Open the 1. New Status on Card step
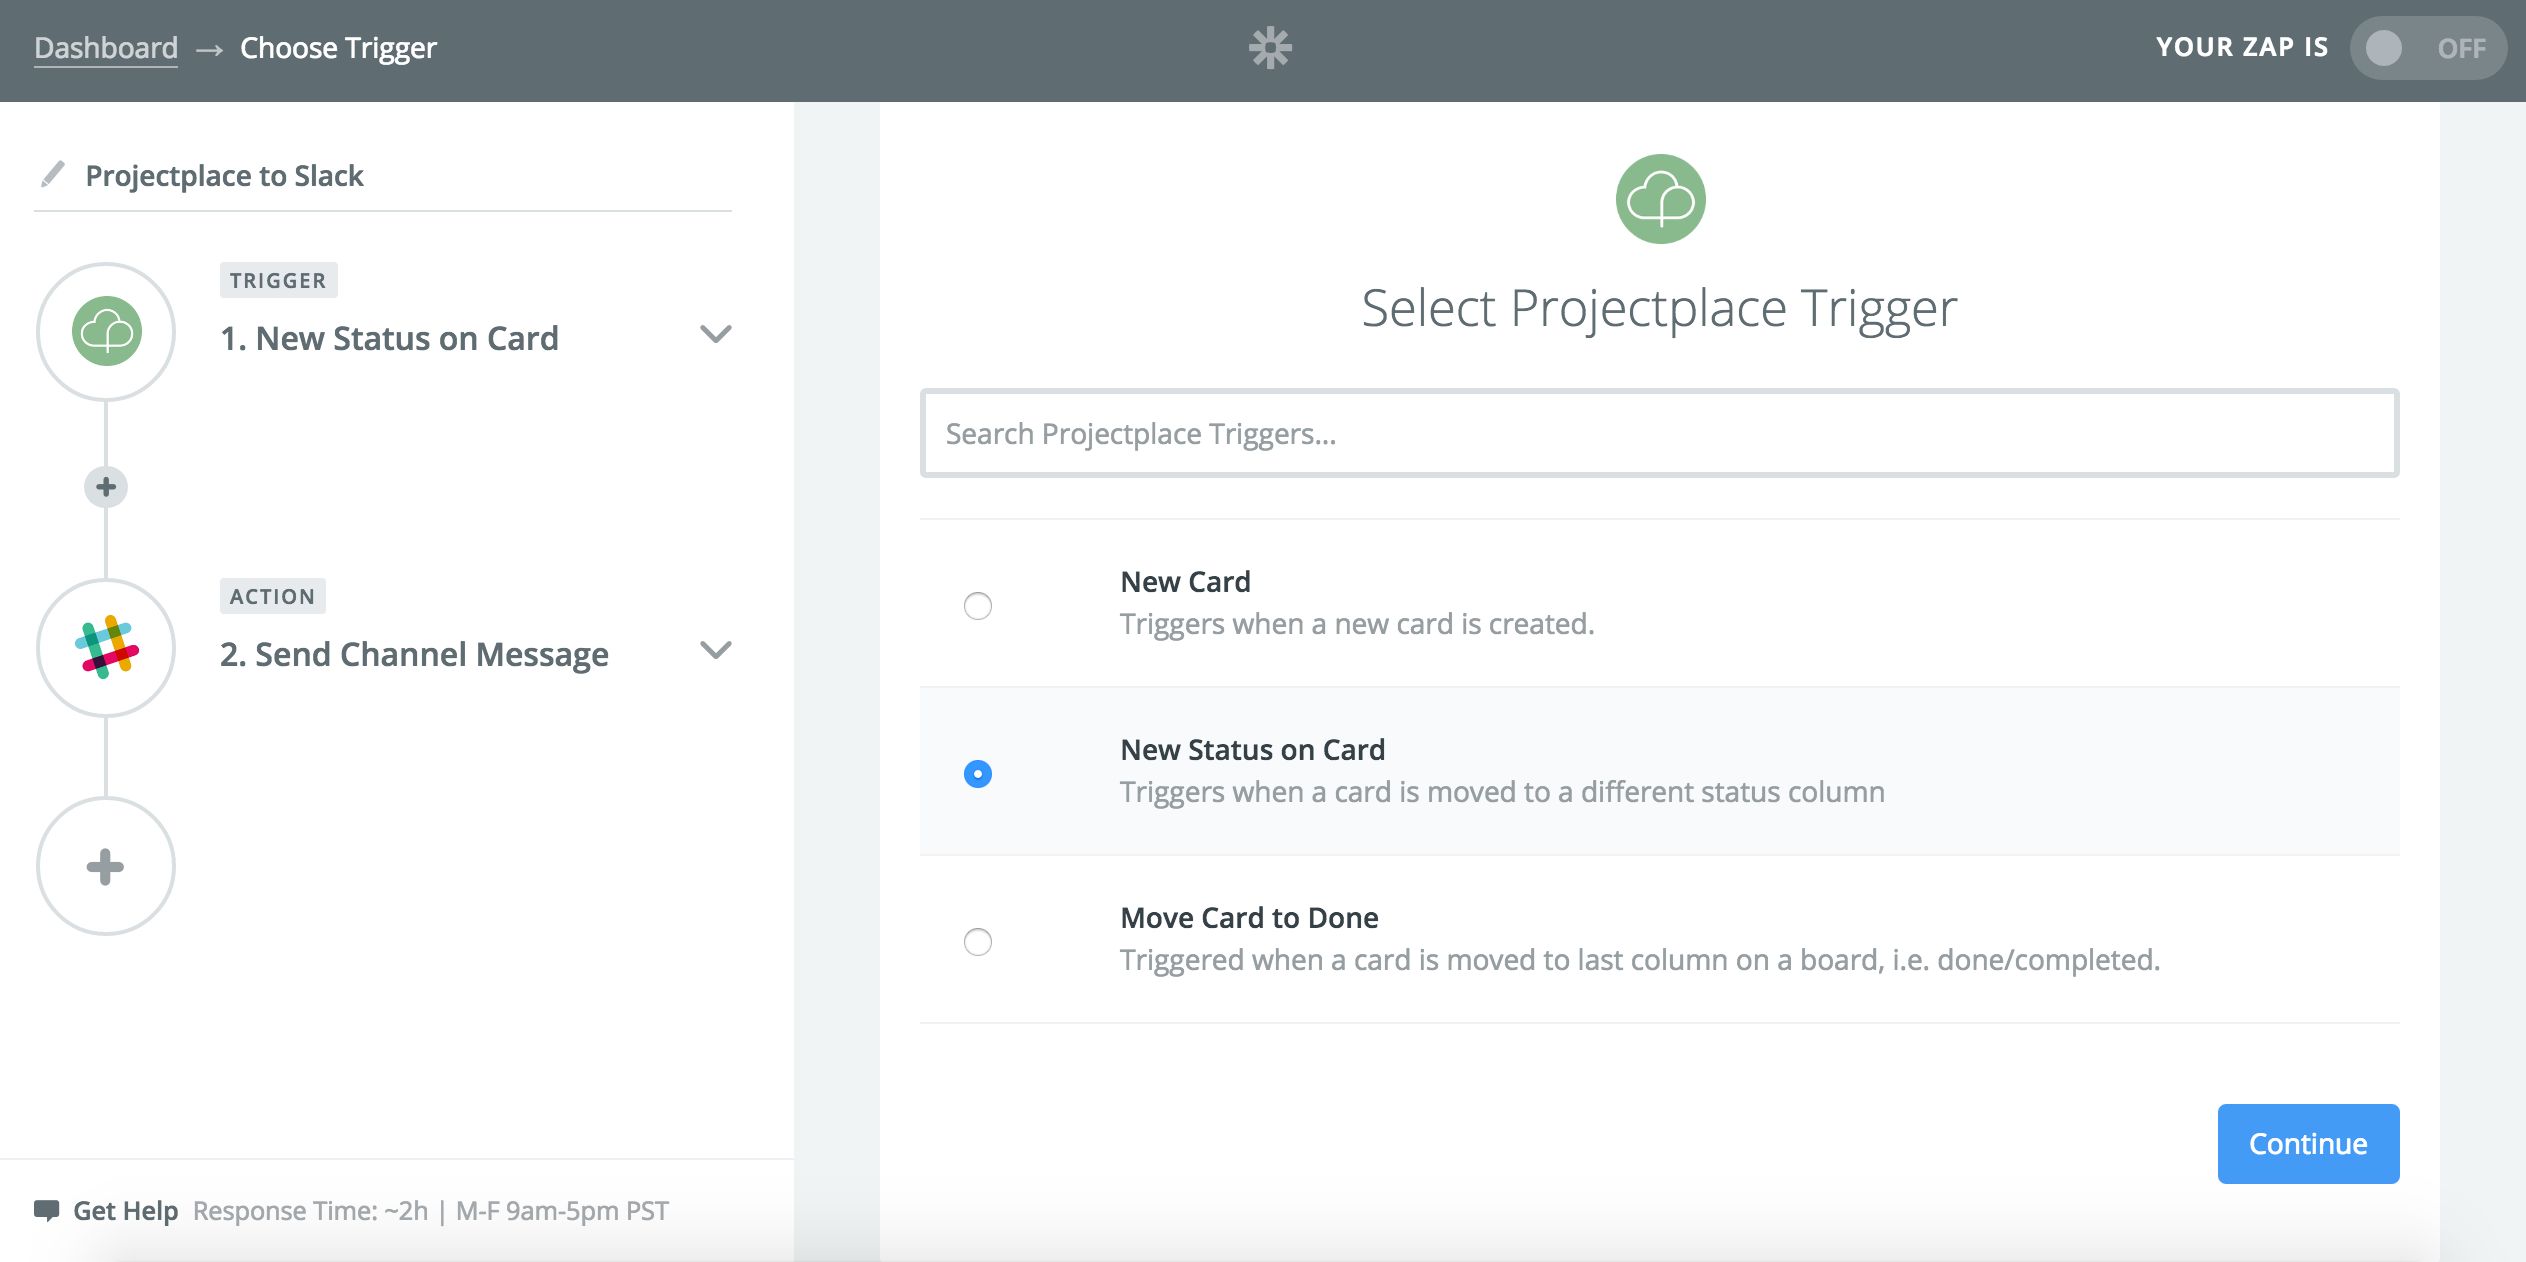2526x1262 pixels. click(389, 338)
